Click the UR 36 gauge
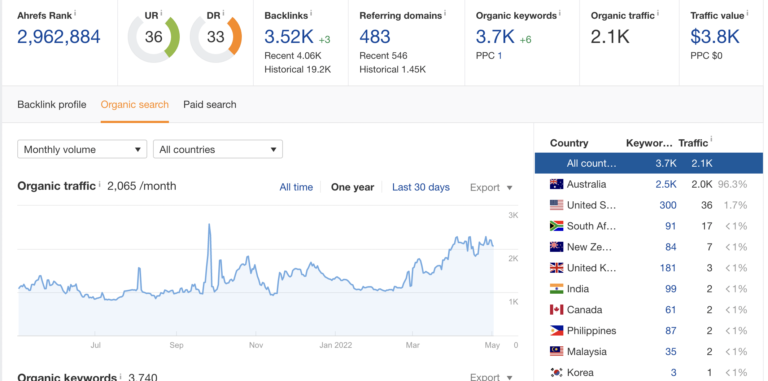This screenshot has width=768, height=381. 153,37
